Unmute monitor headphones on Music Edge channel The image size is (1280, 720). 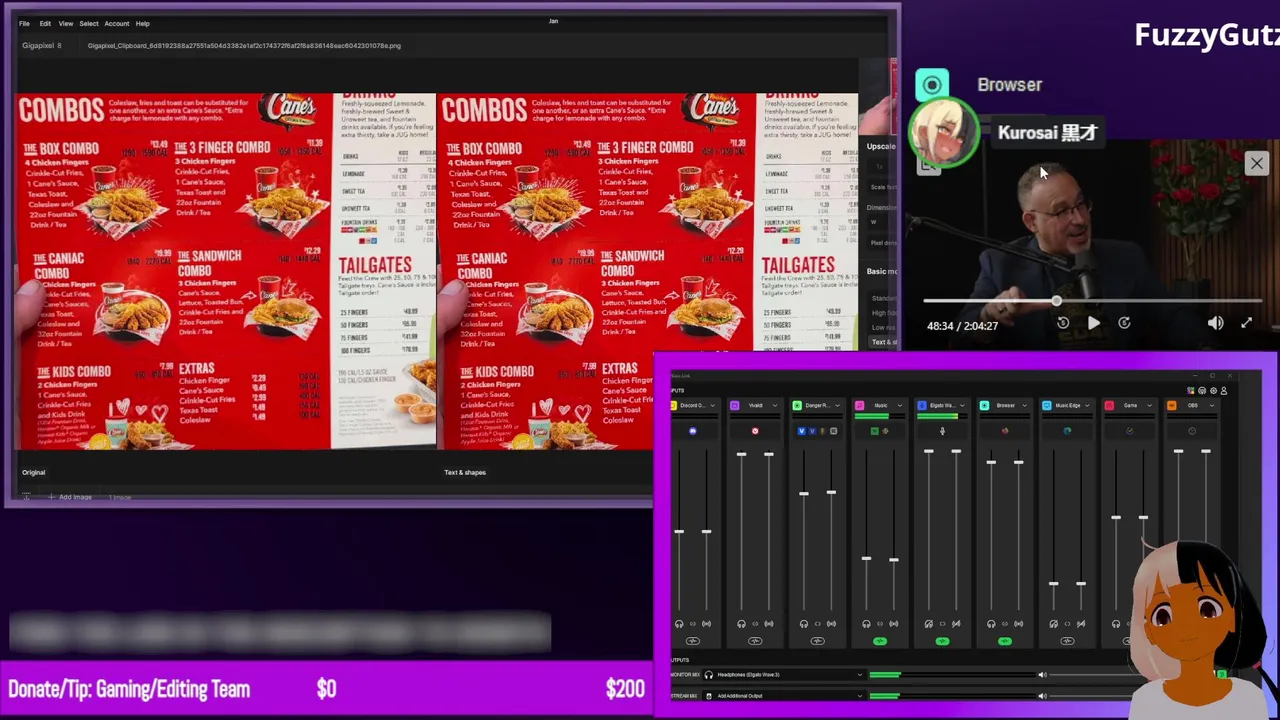click(1053, 624)
